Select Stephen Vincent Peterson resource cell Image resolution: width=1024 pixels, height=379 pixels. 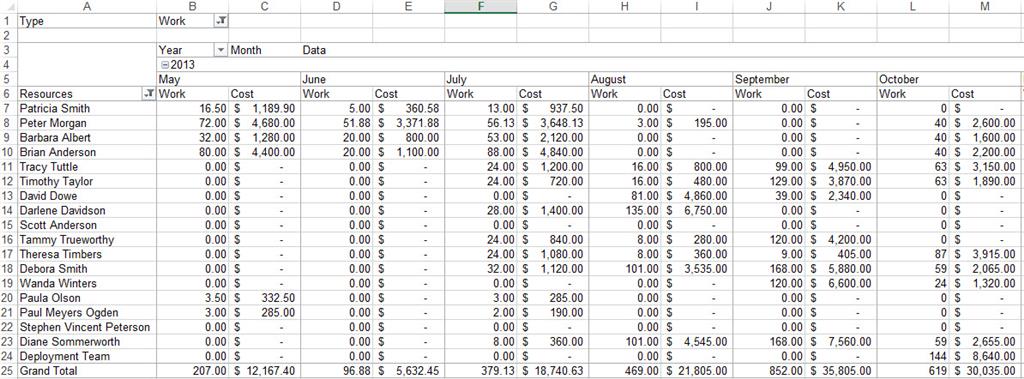(87, 327)
